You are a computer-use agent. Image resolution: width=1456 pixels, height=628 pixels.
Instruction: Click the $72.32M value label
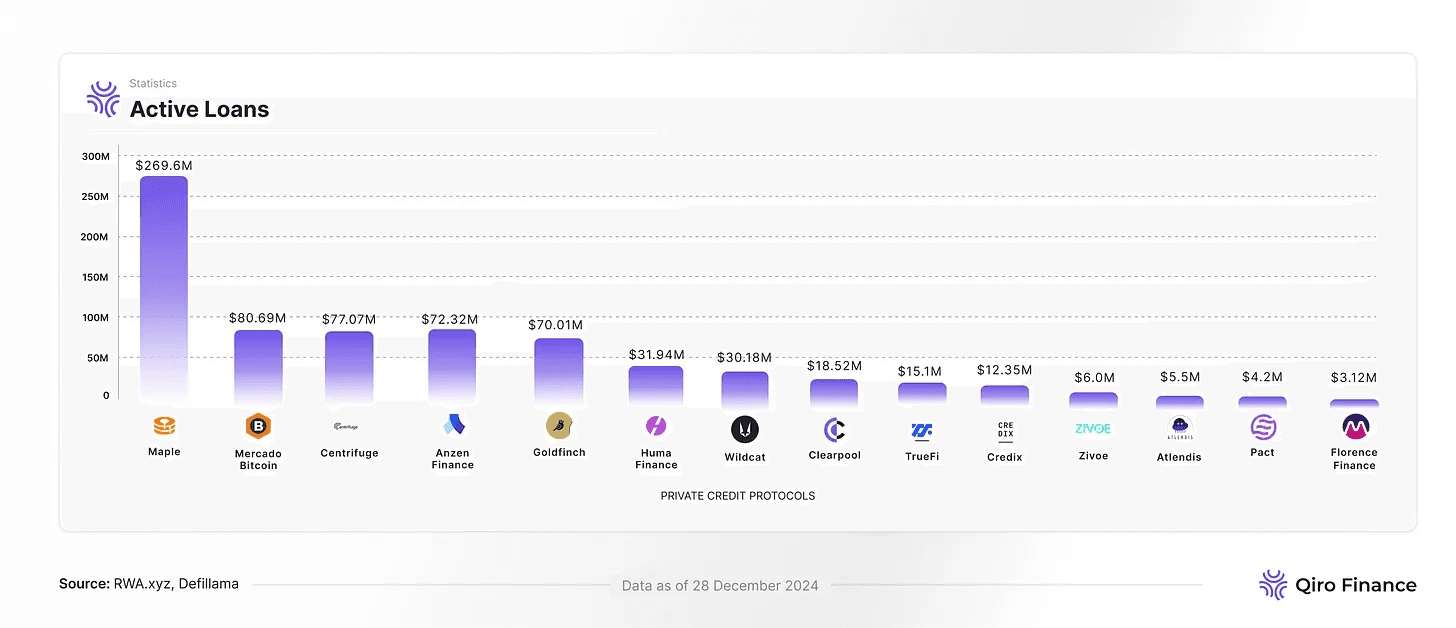[450, 319]
